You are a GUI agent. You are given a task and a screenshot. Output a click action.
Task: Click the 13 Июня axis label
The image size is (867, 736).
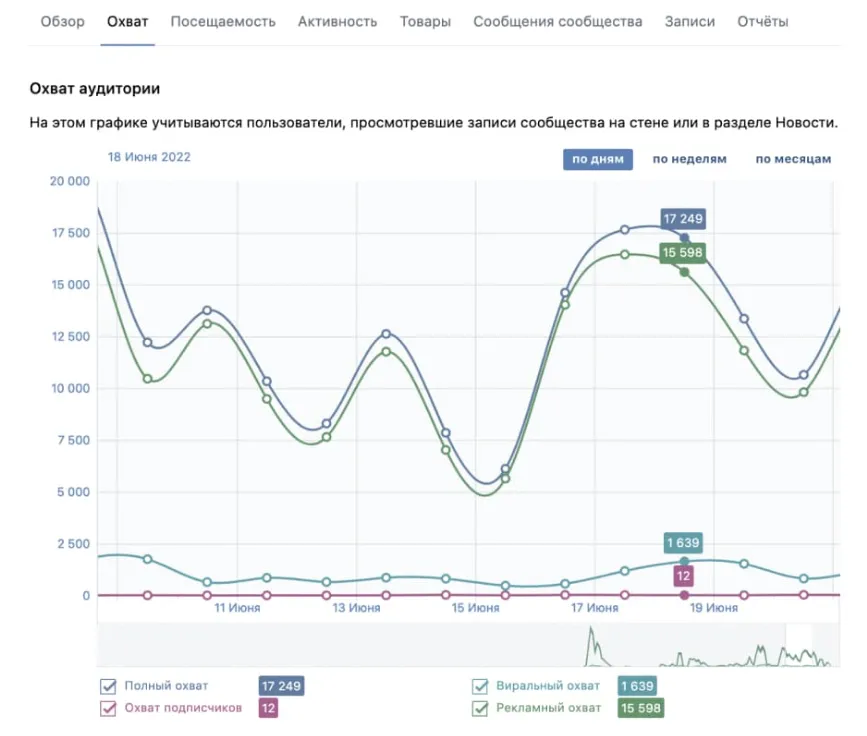pos(357,608)
